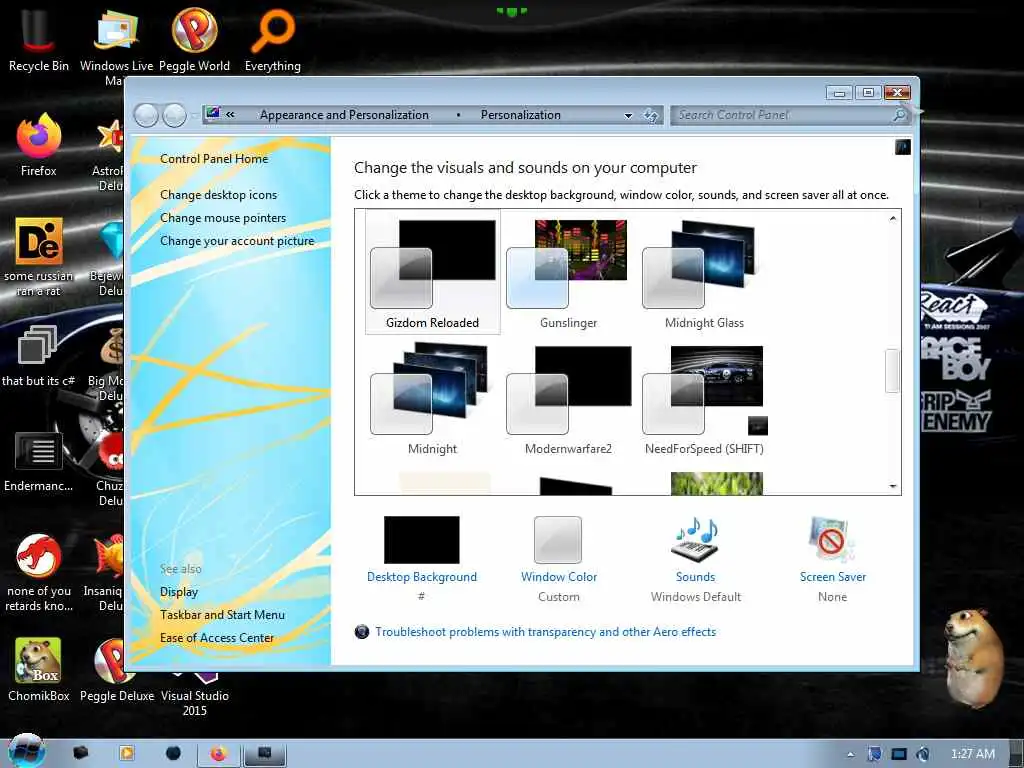
Task: Click the taskbar clock showing 1:27 AM
Action: (972, 754)
